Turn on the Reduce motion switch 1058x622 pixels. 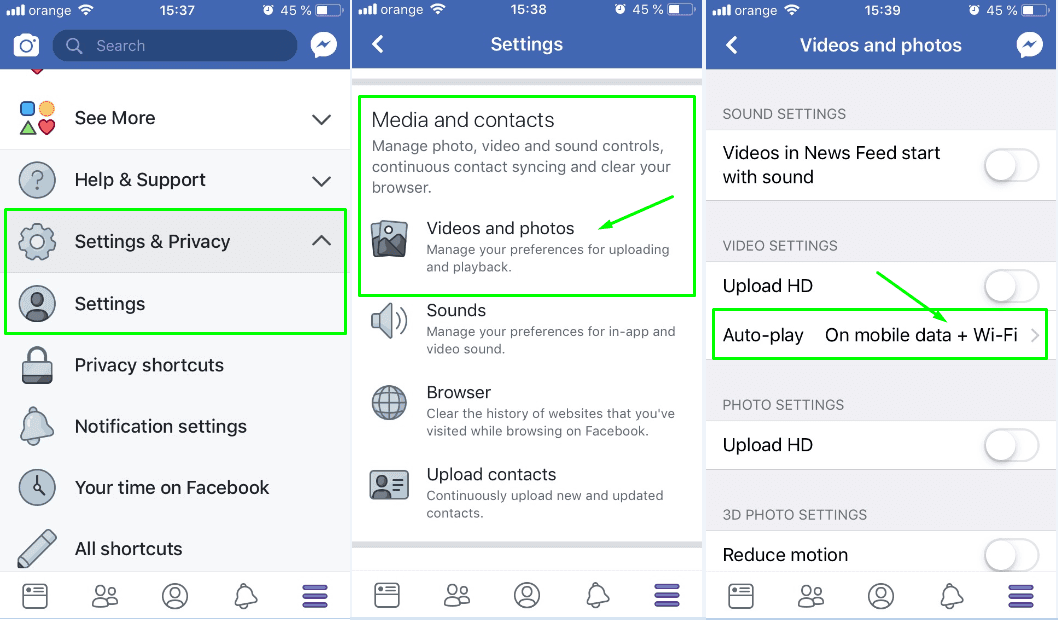click(1011, 555)
